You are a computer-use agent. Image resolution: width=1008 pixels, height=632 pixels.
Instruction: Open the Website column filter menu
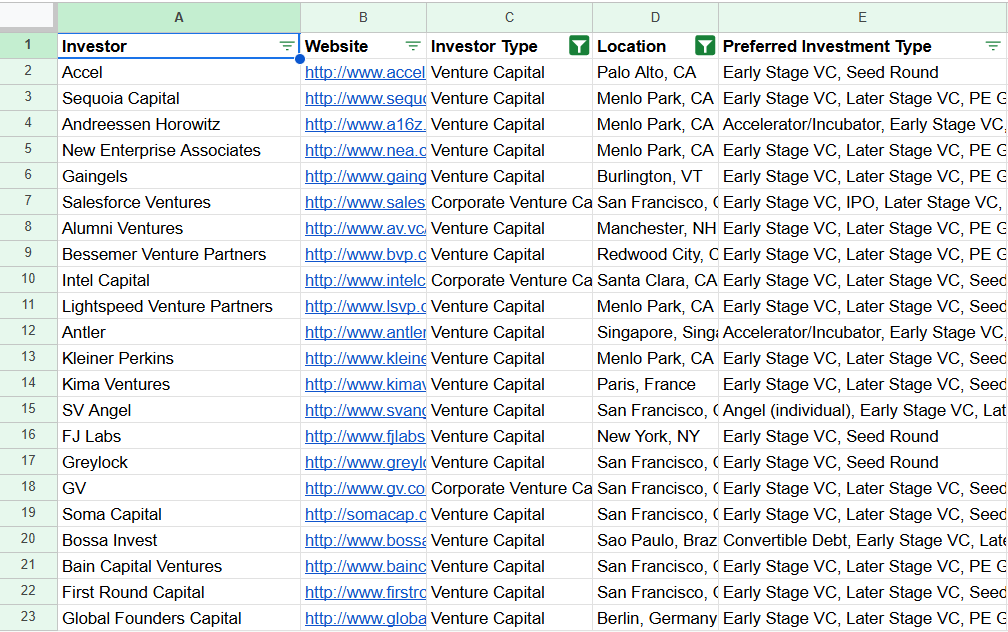(x=413, y=46)
